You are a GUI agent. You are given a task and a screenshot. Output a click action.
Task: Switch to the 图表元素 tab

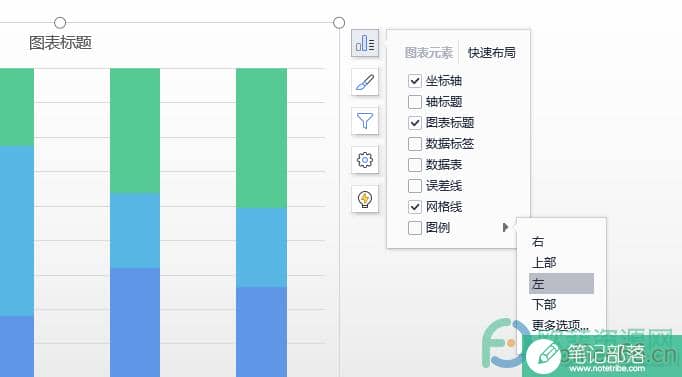[429, 53]
